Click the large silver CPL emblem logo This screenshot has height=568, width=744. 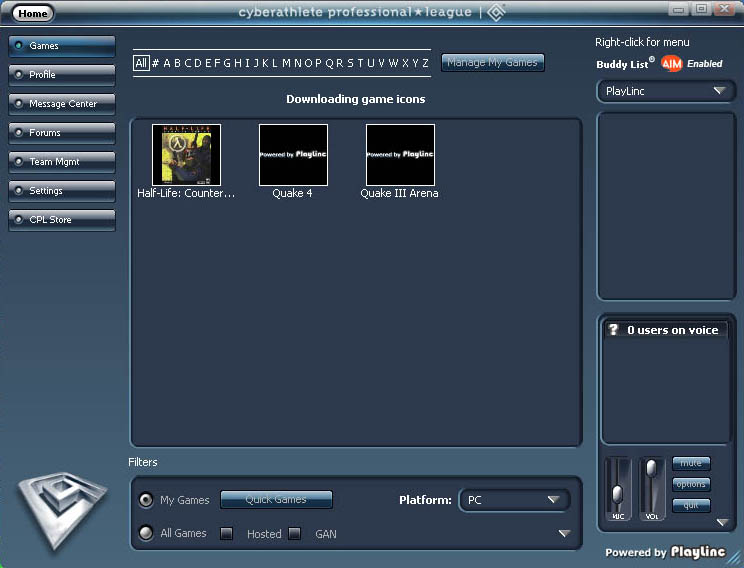tap(62, 510)
